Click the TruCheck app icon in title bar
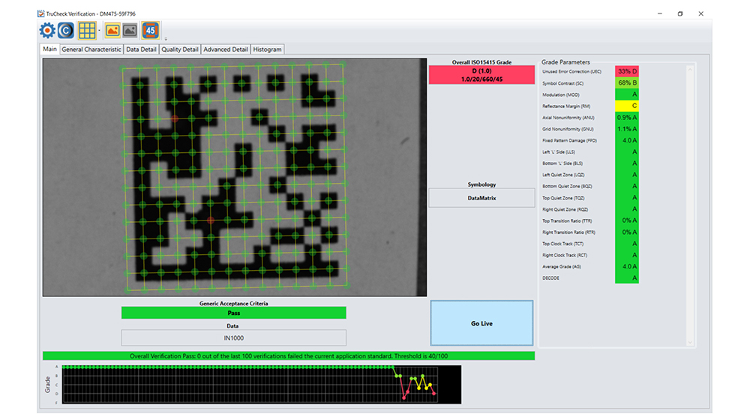This screenshot has height=418, width=750. pyautogui.click(x=41, y=13)
